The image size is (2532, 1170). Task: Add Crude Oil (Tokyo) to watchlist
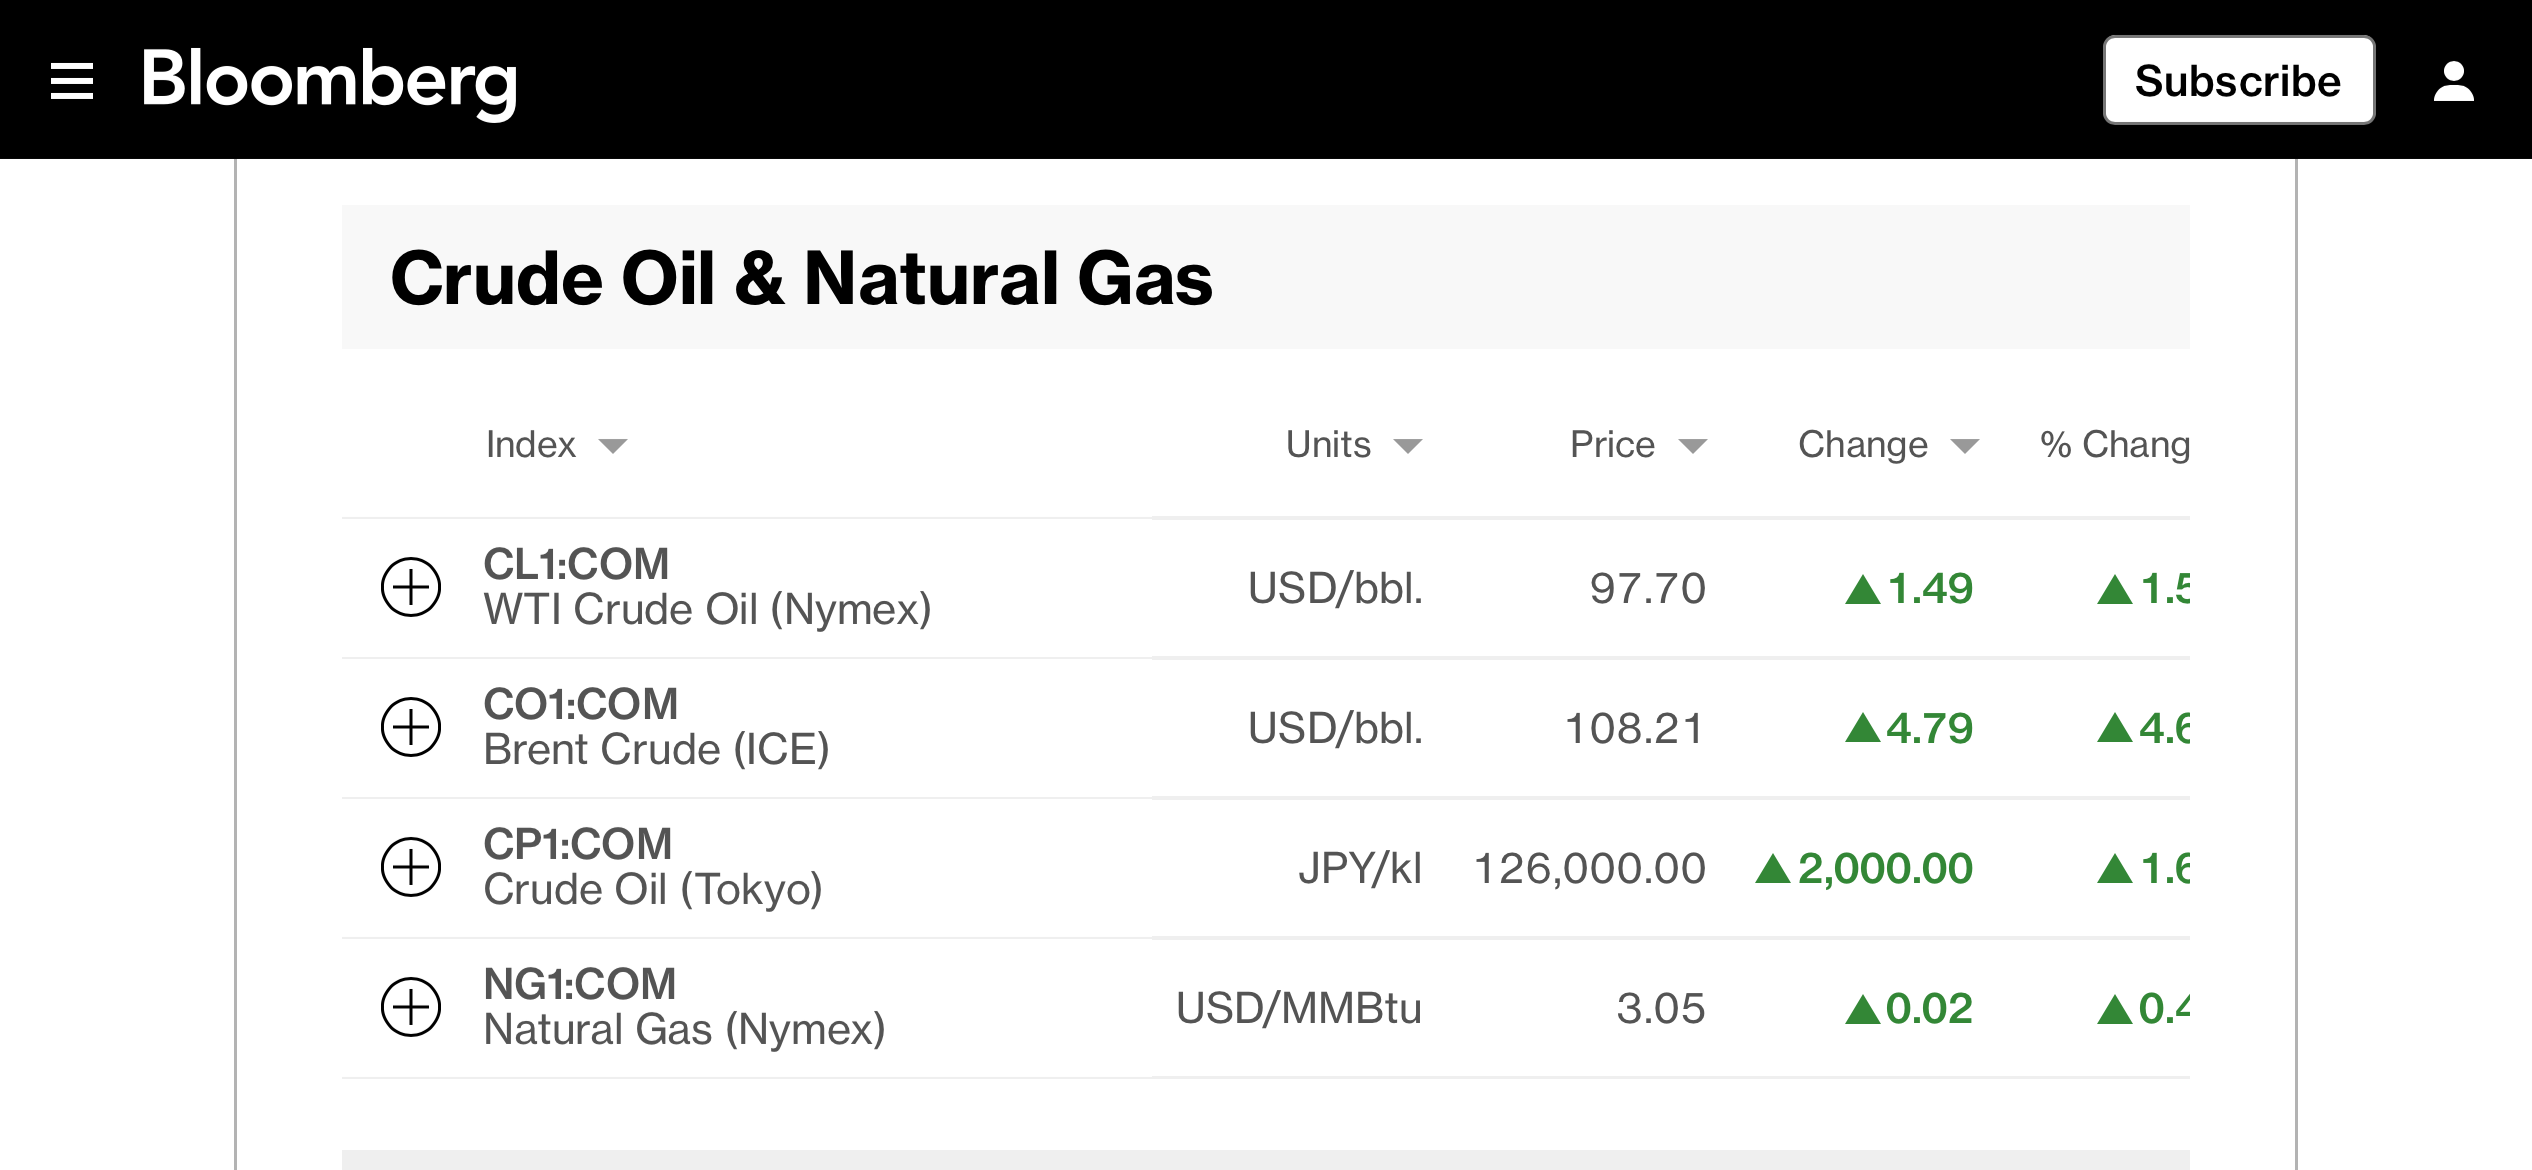(x=411, y=867)
